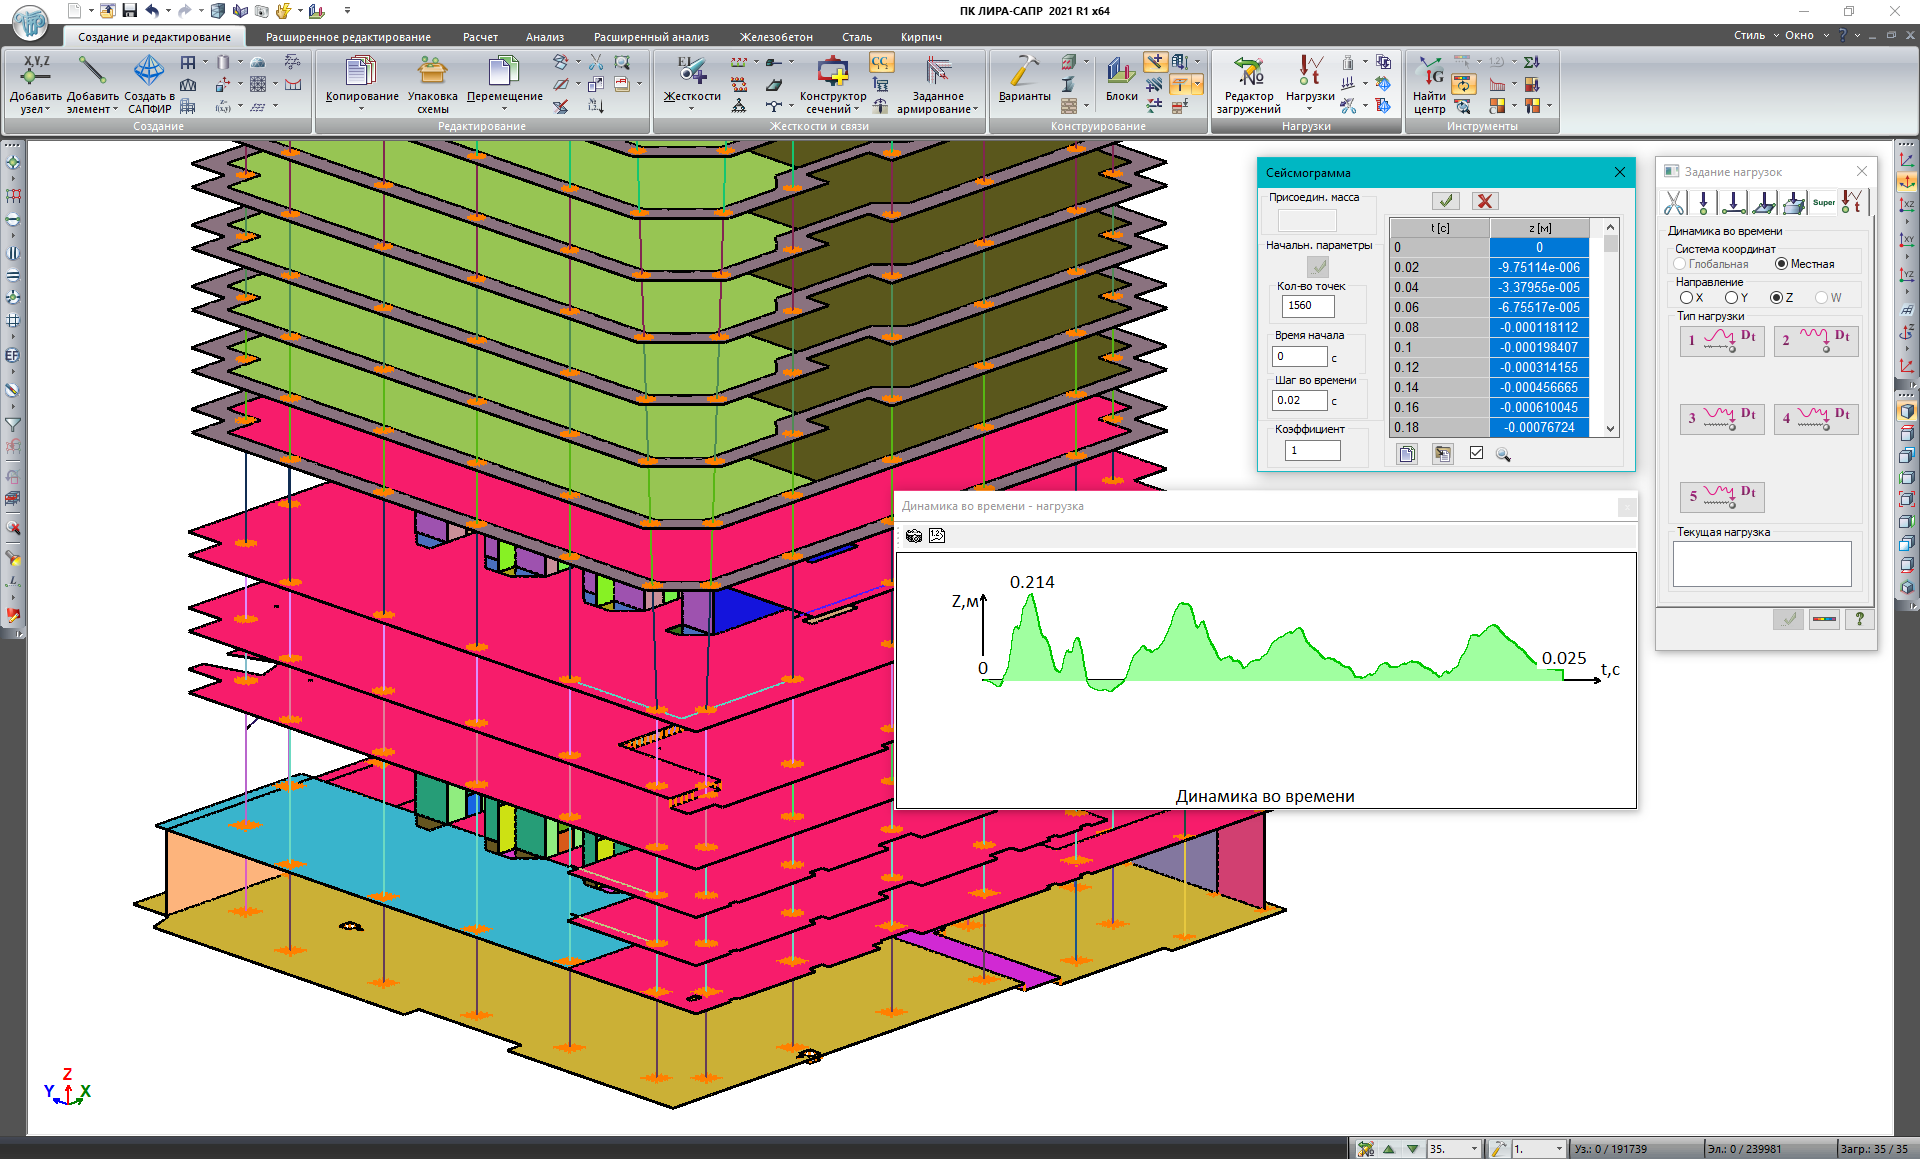This screenshot has height=1159, width=1920.
Task: Select the Y direction radio button
Action: pyautogui.click(x=1731, y=298)
